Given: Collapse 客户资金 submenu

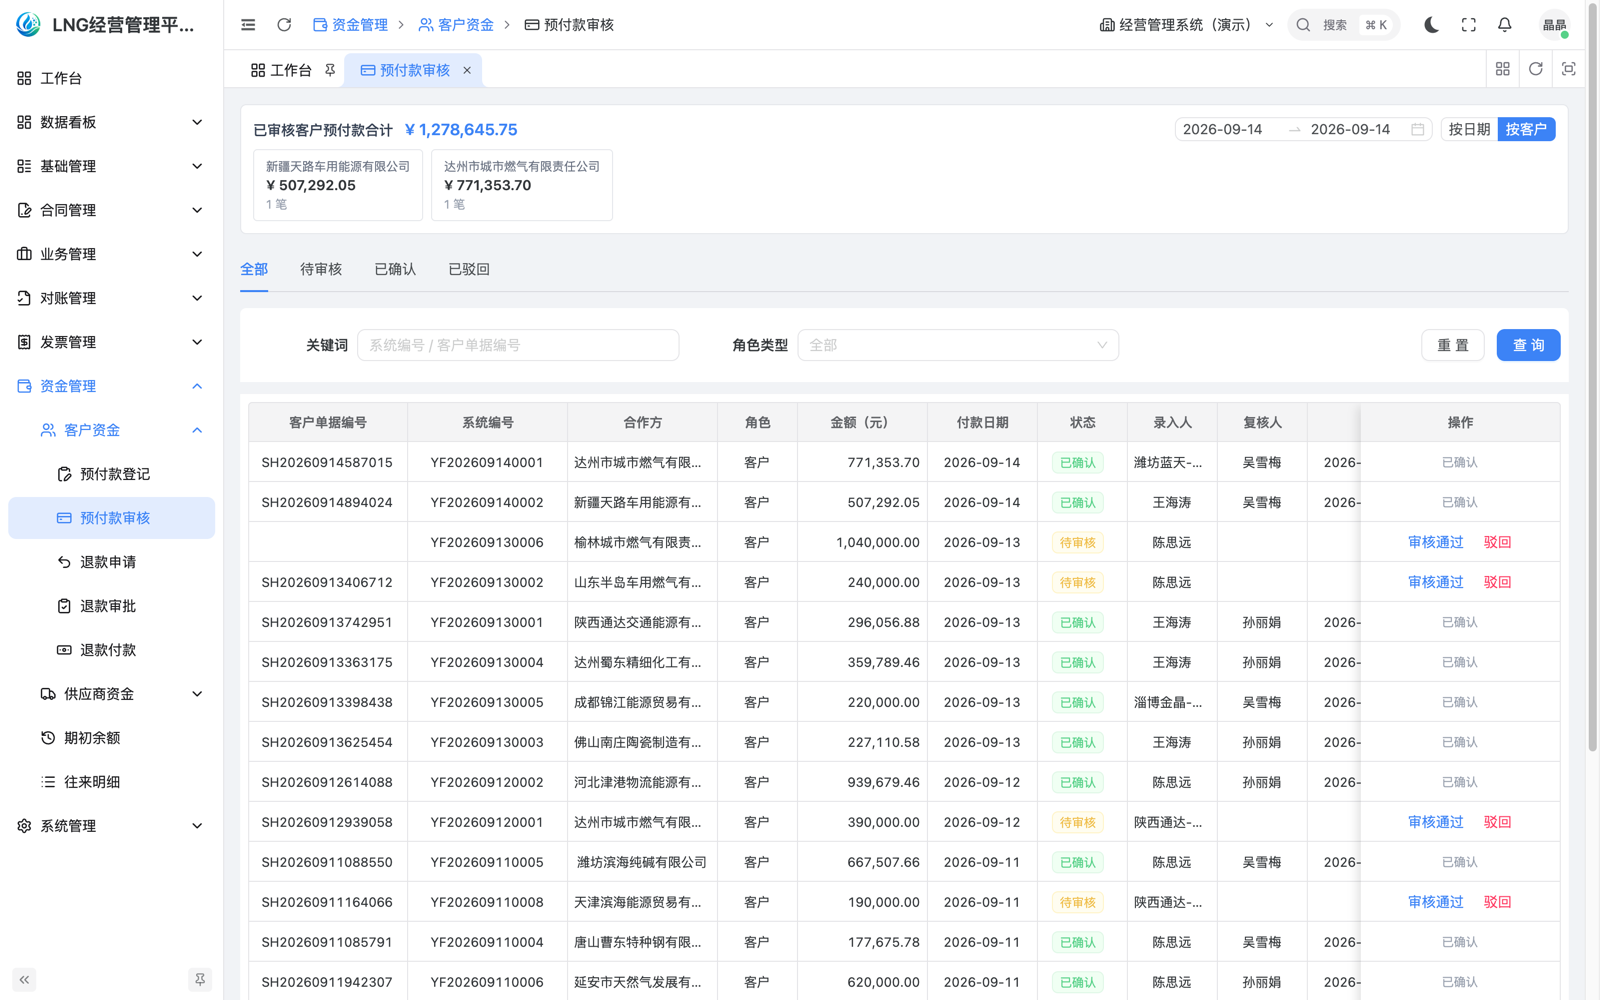Looking at the screenshot, I should [x=112, y=430].
